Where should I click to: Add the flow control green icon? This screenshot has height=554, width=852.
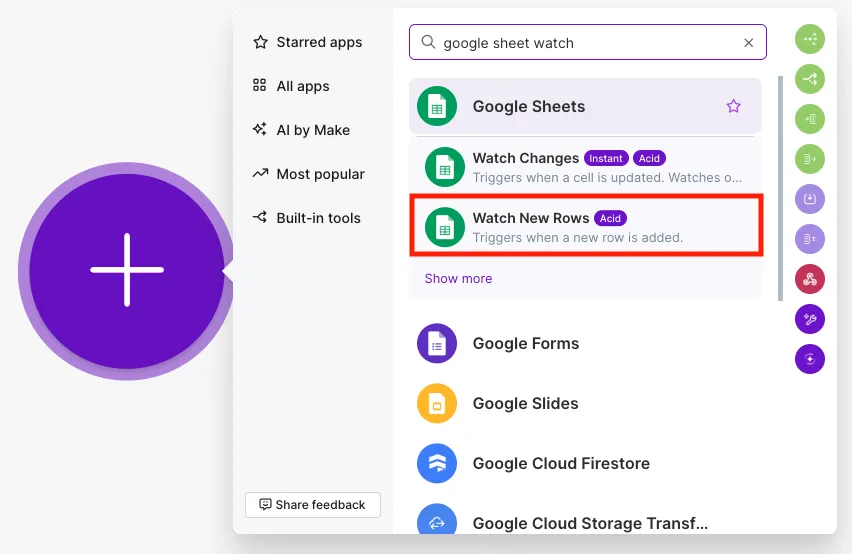[810, 39]
